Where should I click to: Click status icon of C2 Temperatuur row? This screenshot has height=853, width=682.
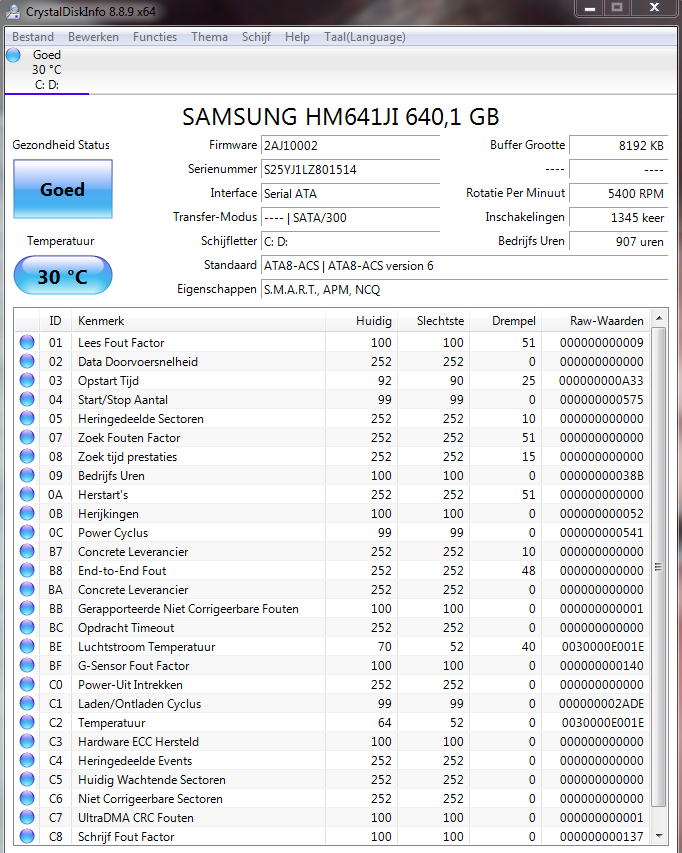(x=27, y=722)
